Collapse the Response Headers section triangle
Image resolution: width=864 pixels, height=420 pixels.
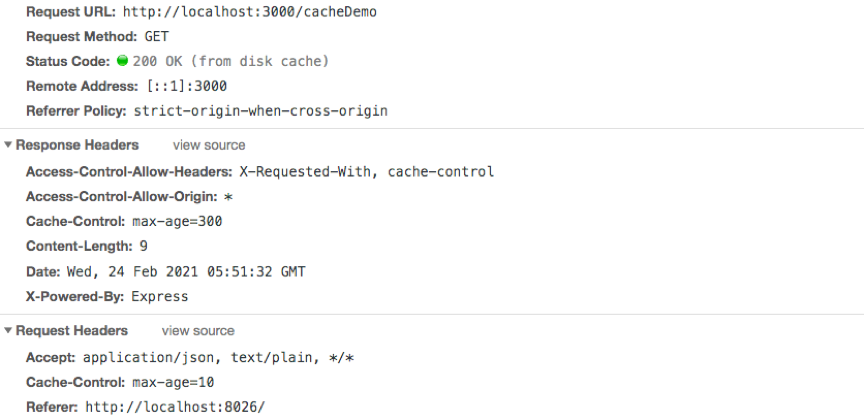tap(8, 146)
